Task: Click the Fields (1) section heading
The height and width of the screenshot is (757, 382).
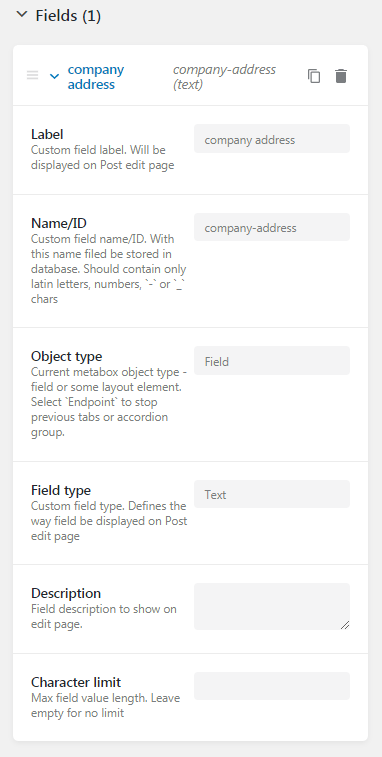Action: click(x=68, y=16)
